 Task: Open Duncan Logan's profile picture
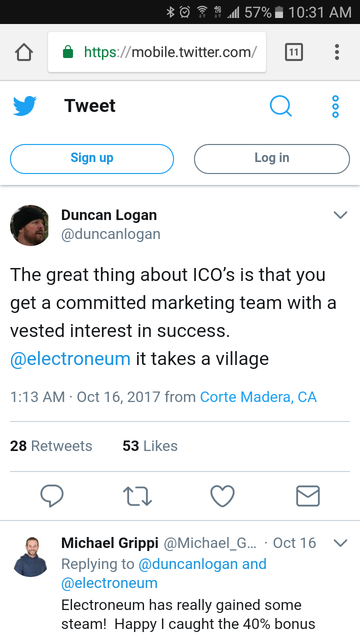(x=29, y=225)
